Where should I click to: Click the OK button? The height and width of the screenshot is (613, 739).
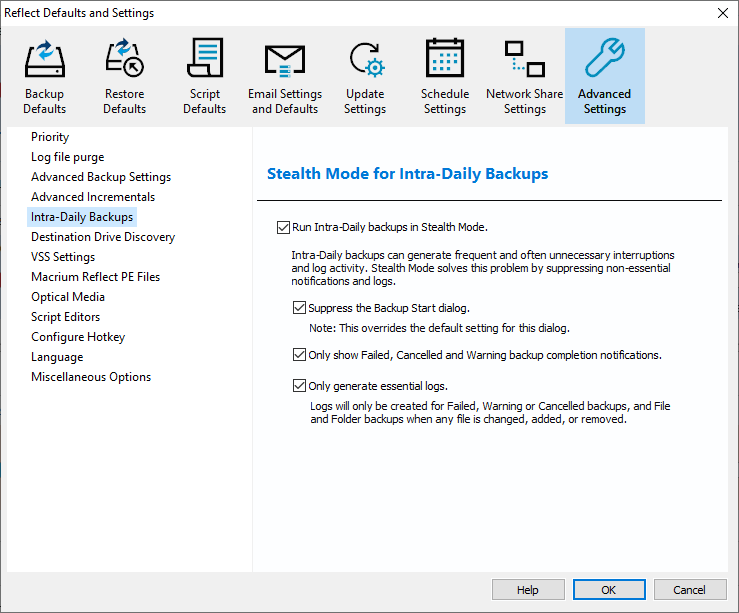click(x=608, y=590)
